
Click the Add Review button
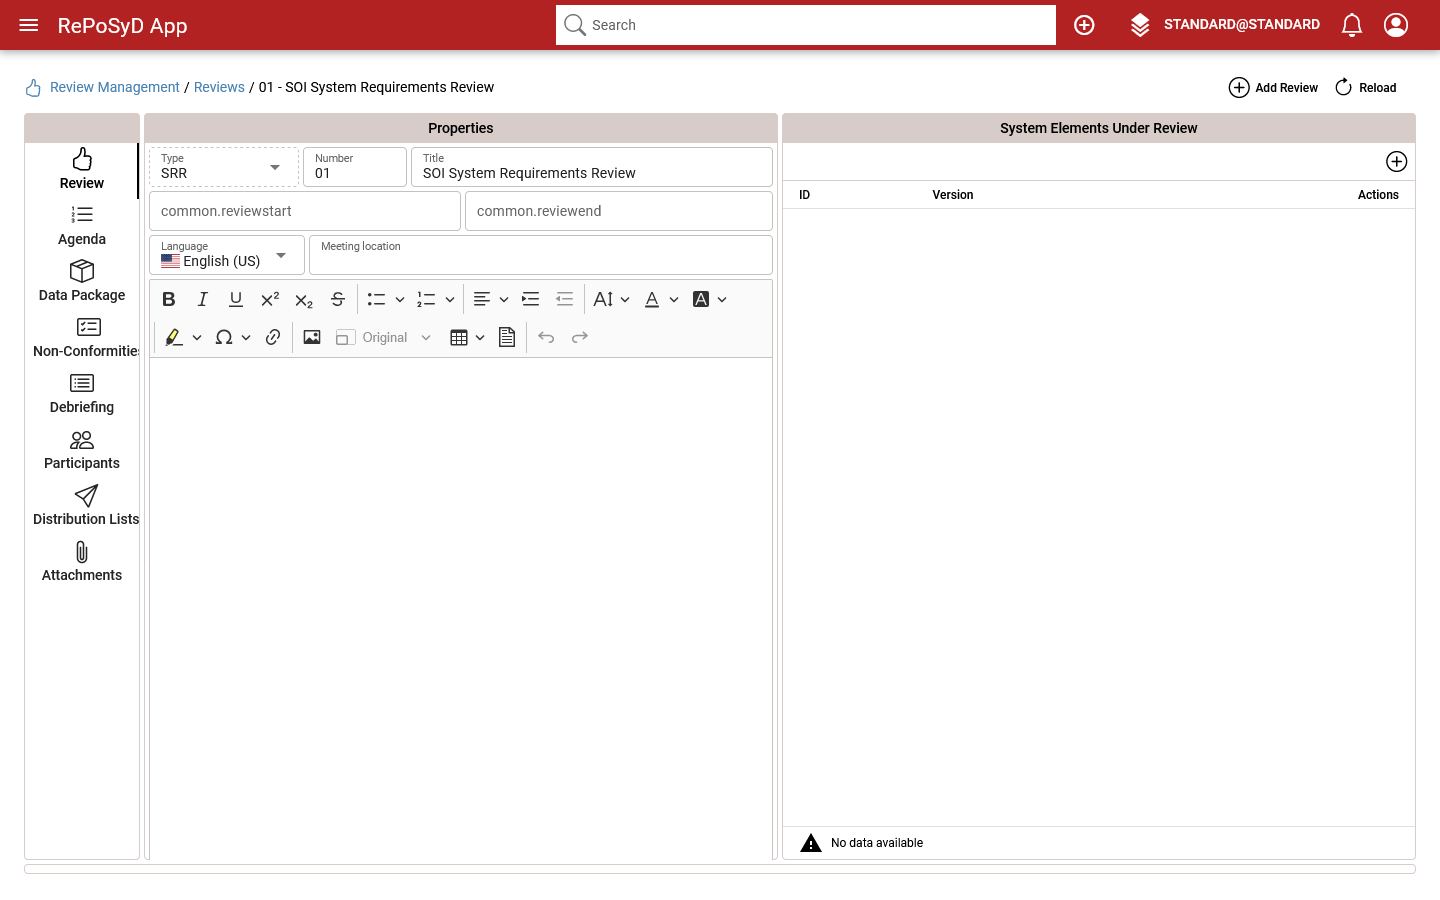[1273, 88]
